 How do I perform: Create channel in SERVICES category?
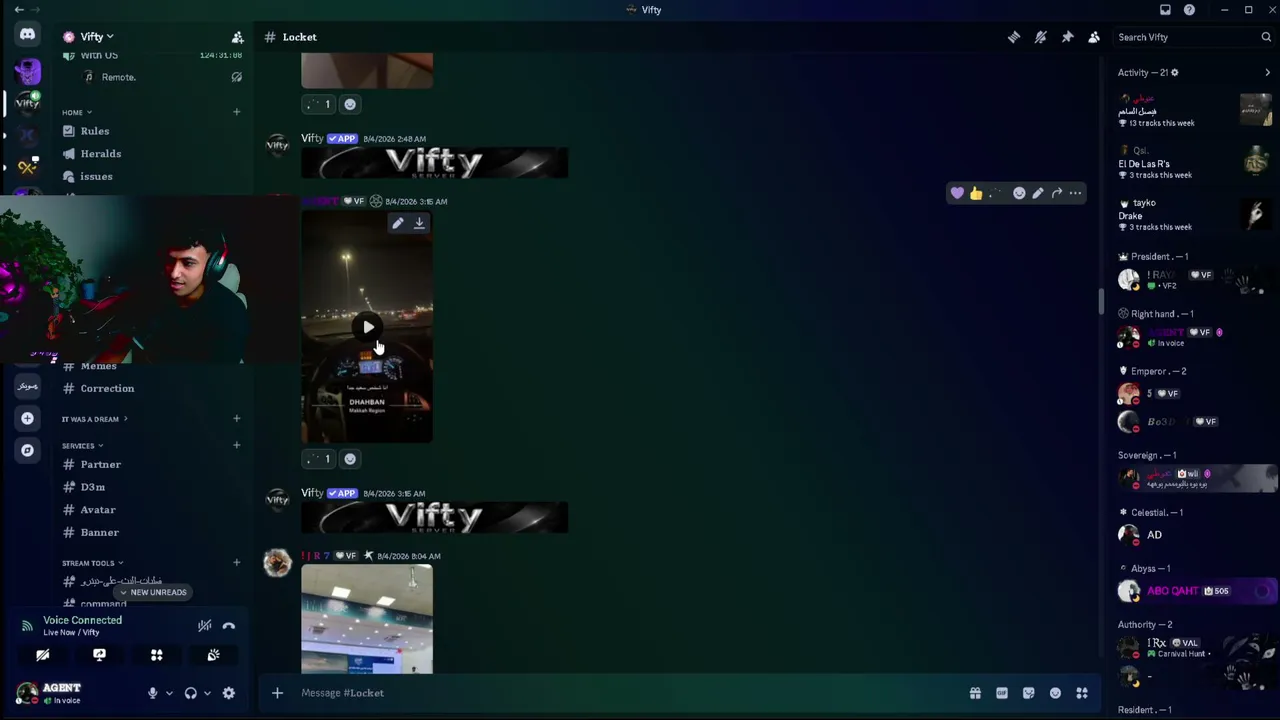coord(237,445)
